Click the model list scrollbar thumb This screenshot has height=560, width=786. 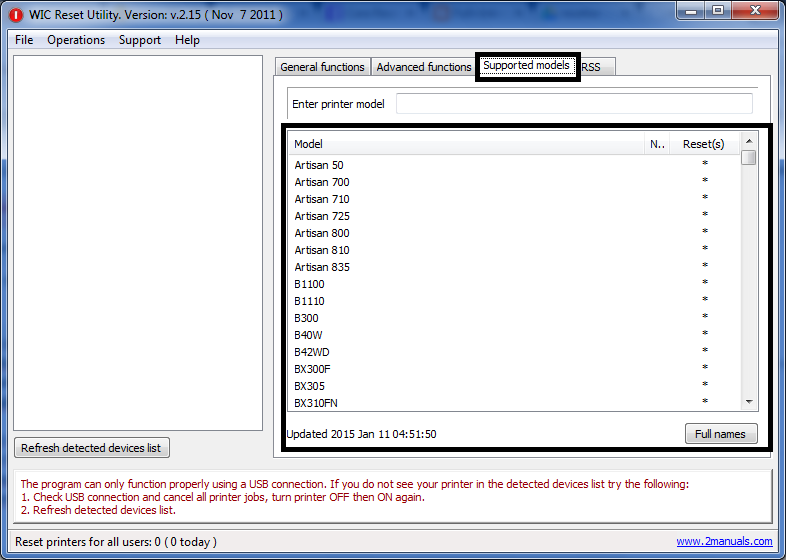coord(749,157)
